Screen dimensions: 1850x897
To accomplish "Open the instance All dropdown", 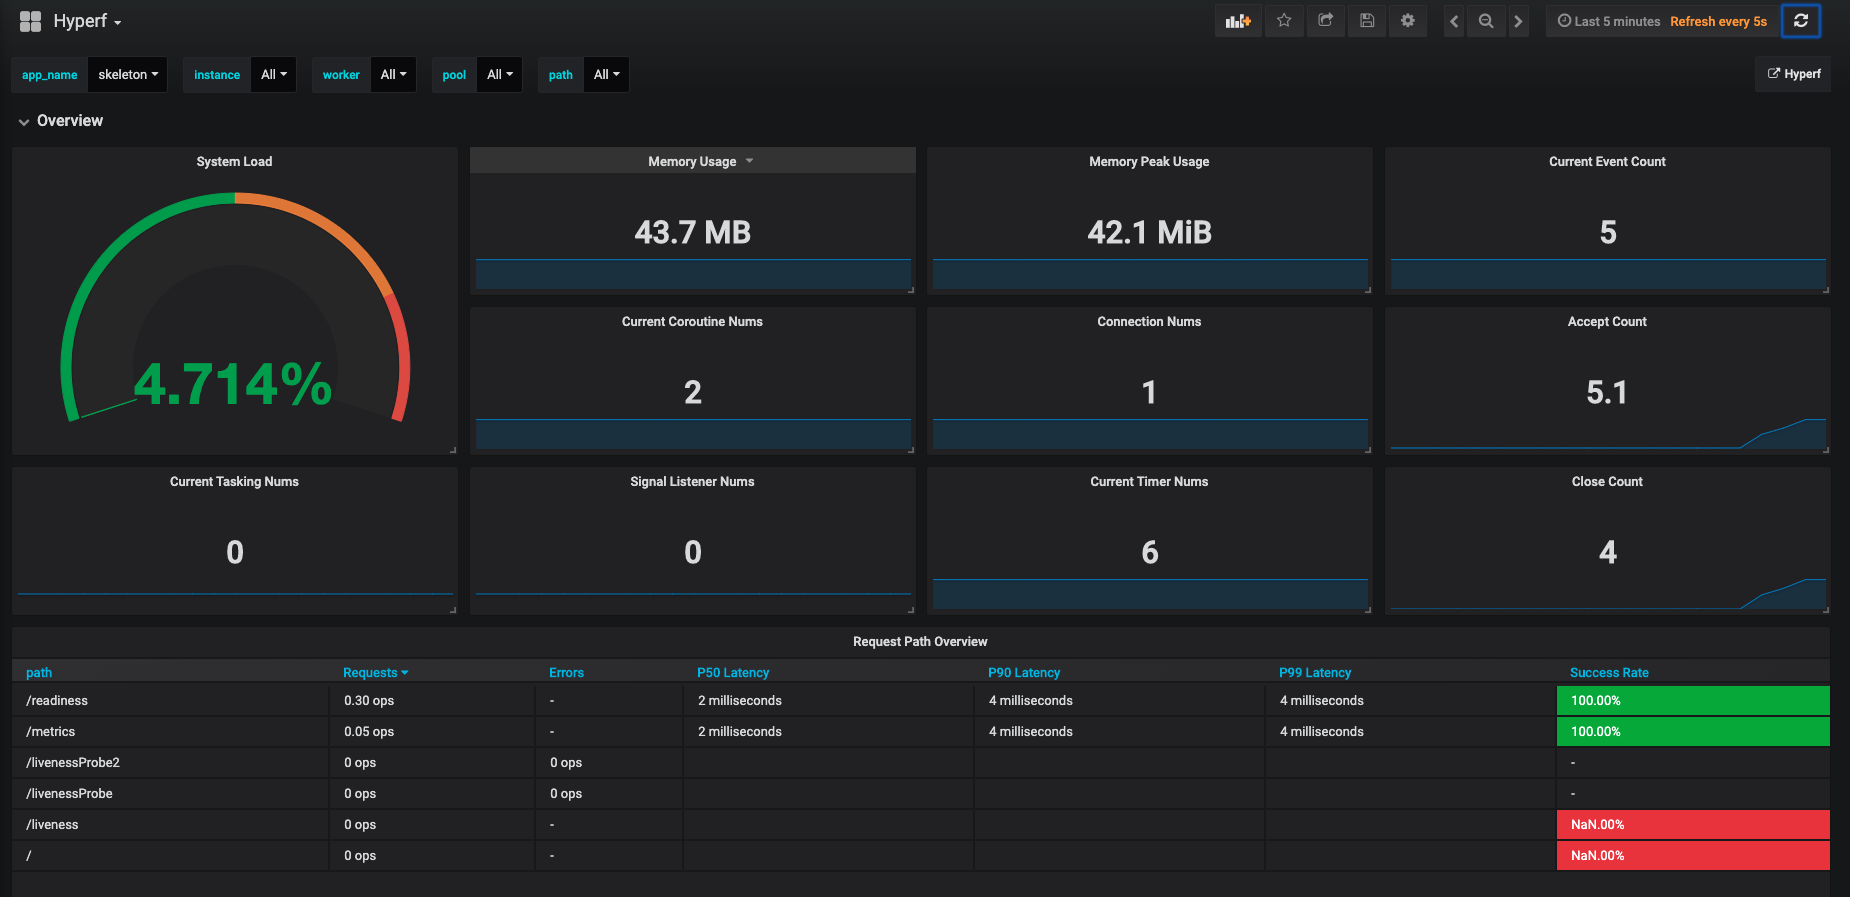I will click(273, 75).
